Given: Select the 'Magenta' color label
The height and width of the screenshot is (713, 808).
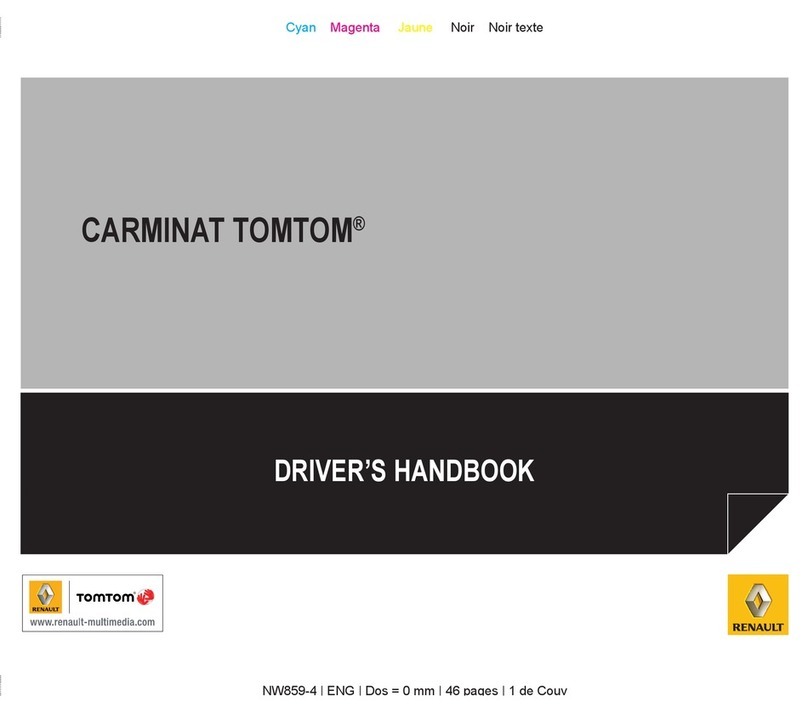Looking at the screenshot, I should tap(355, 27).
